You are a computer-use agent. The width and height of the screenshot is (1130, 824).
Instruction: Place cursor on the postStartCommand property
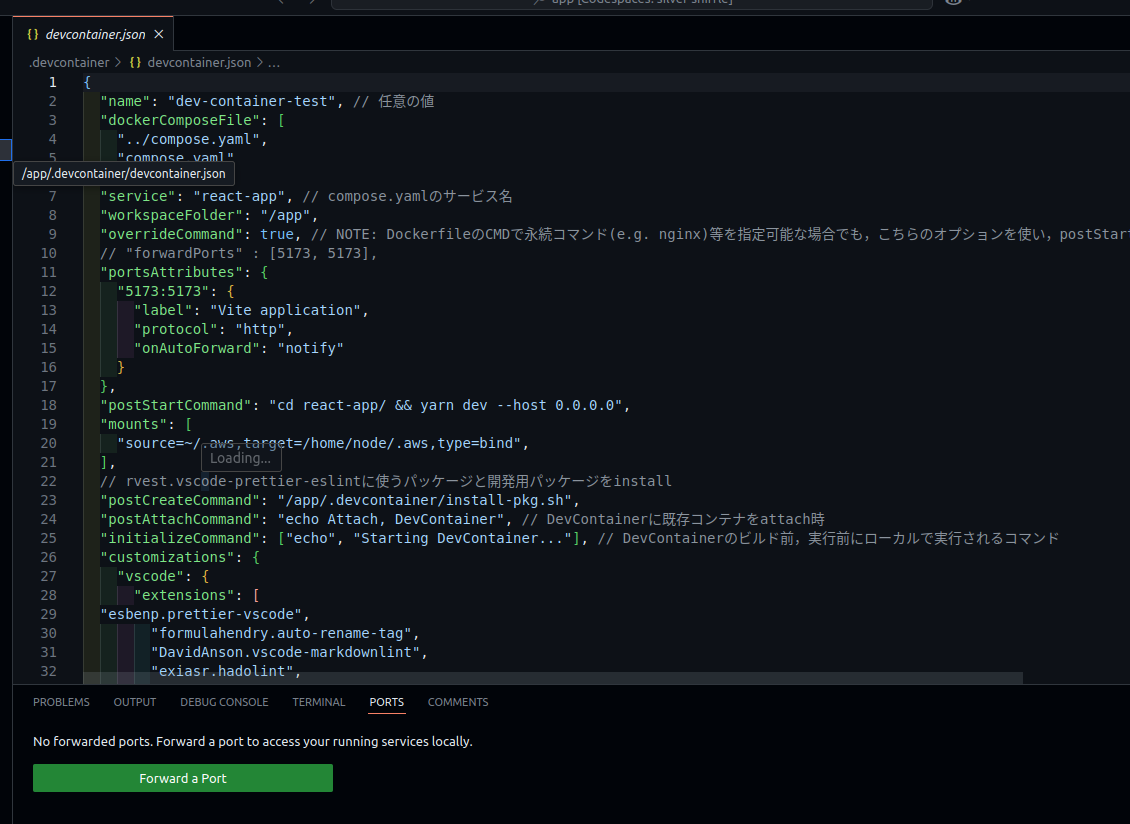click(x=176, y=405)
